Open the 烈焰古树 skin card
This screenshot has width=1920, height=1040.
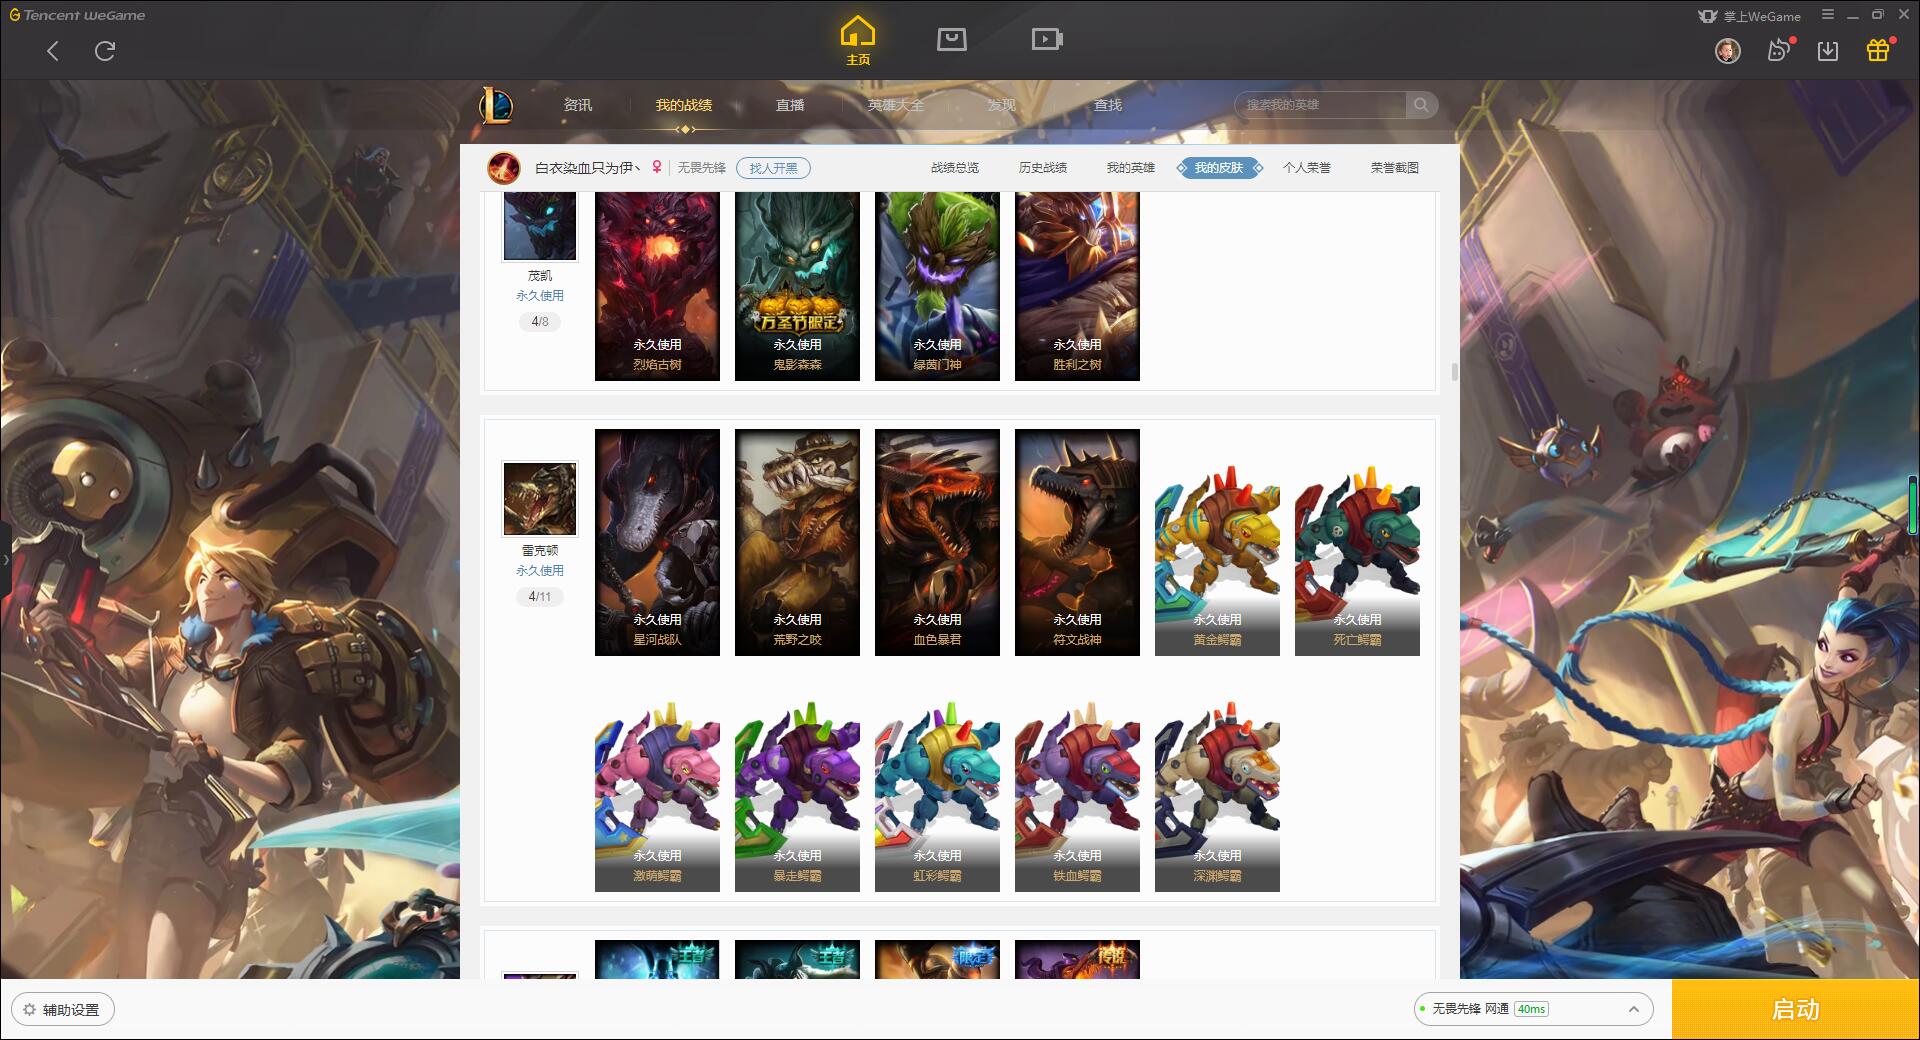[657, 286]
